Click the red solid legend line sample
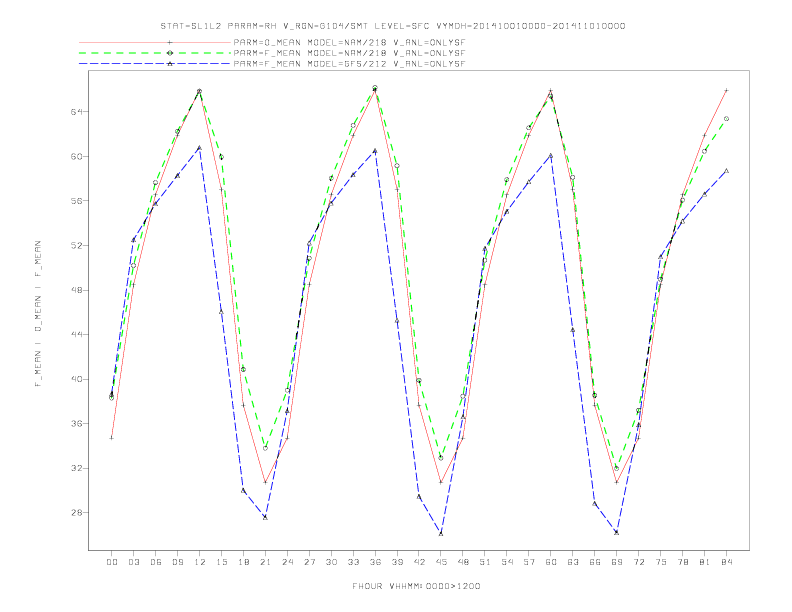Viewport: 792px width, 612px height. [155, 42]
